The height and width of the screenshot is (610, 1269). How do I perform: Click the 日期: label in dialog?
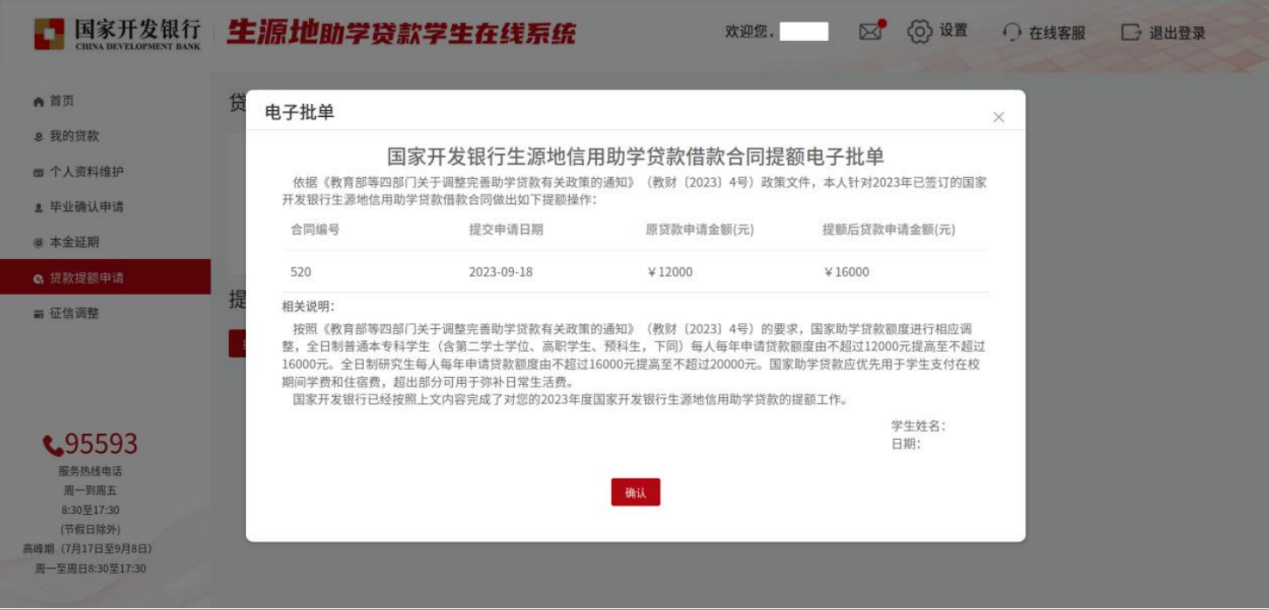906,443
